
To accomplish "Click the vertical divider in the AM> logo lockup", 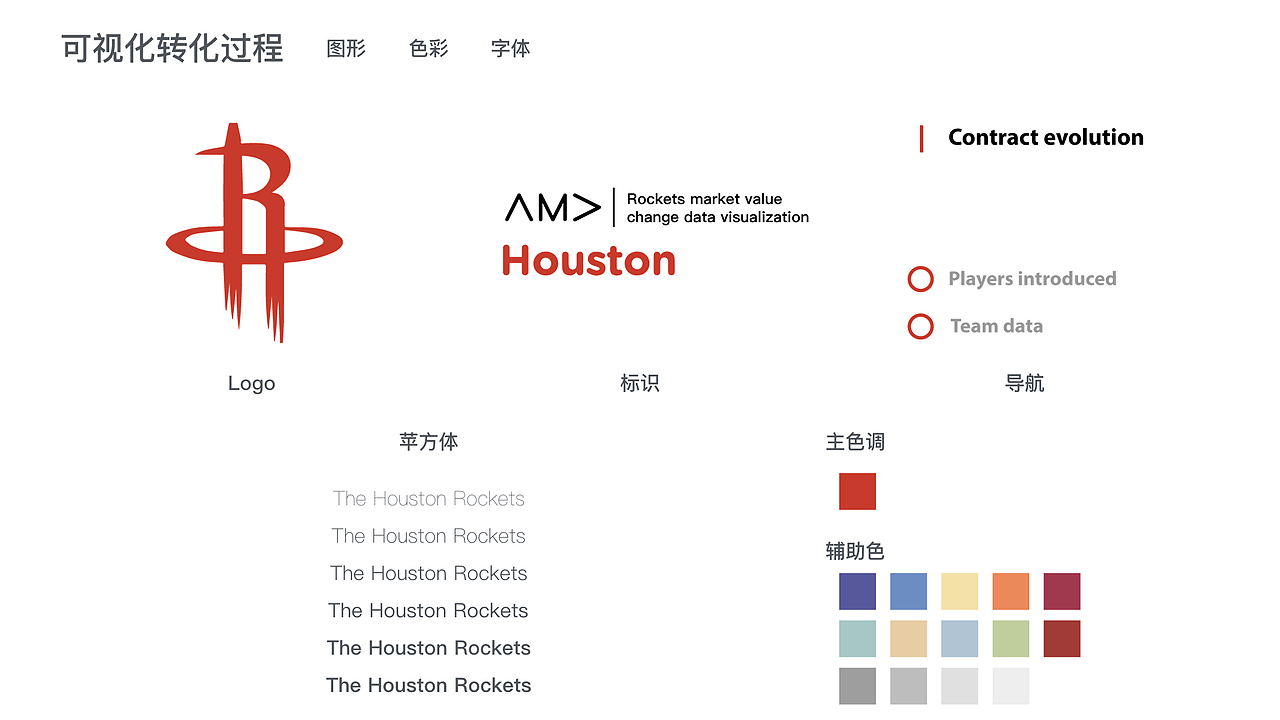I will pos(612,207).
